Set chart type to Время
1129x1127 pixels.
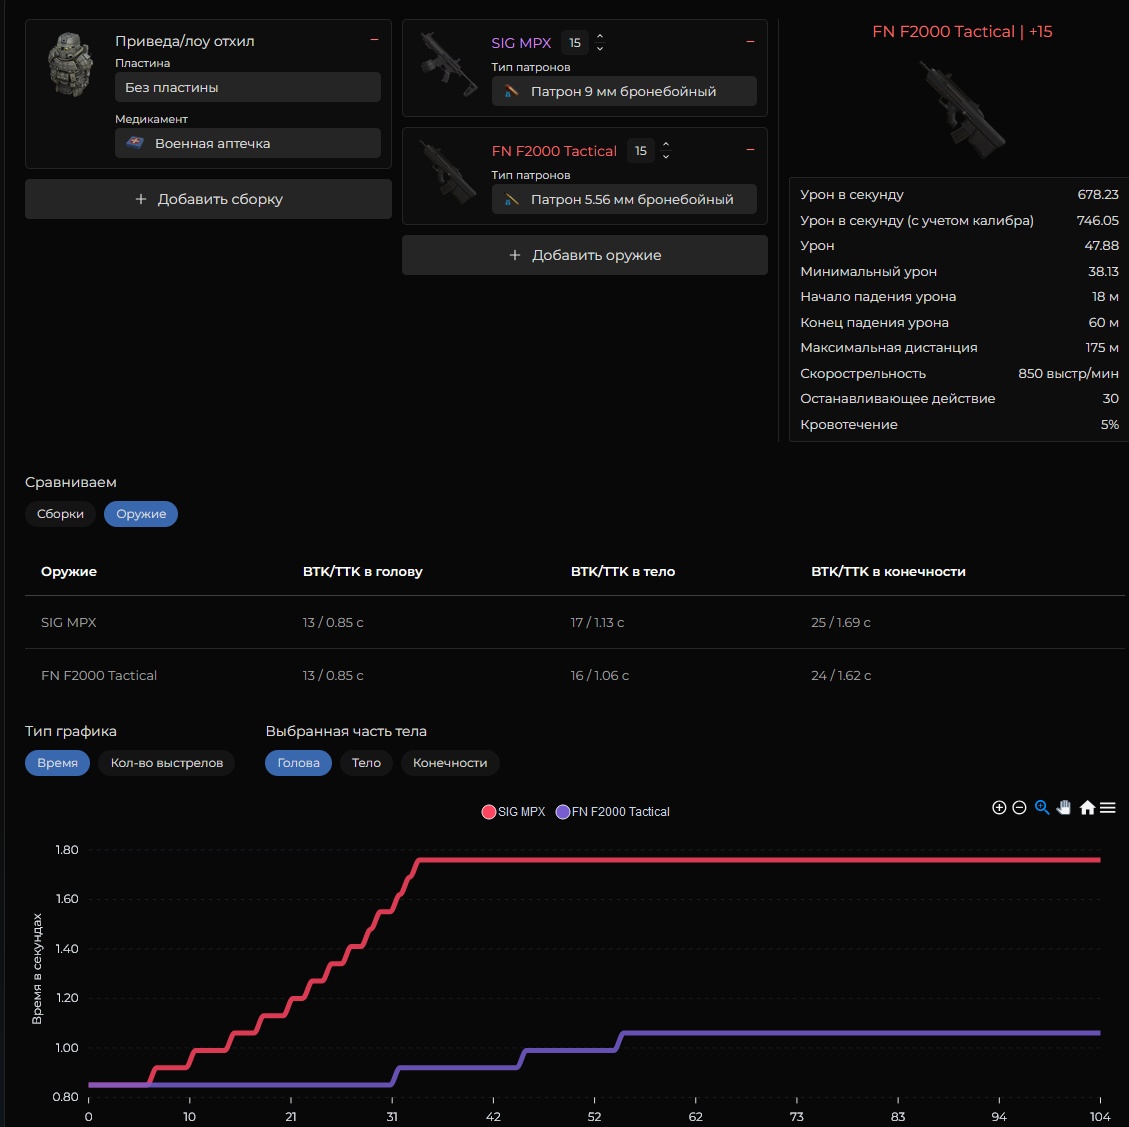pos(58,763)
